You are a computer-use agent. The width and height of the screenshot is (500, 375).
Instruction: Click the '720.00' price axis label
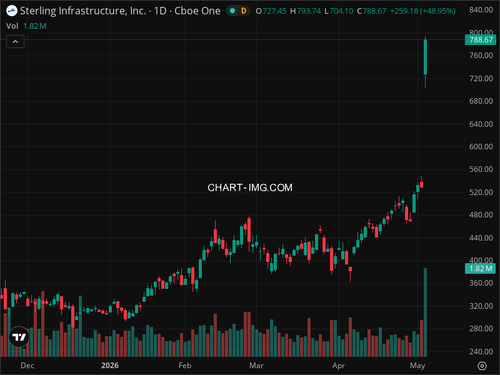point(481,79)
